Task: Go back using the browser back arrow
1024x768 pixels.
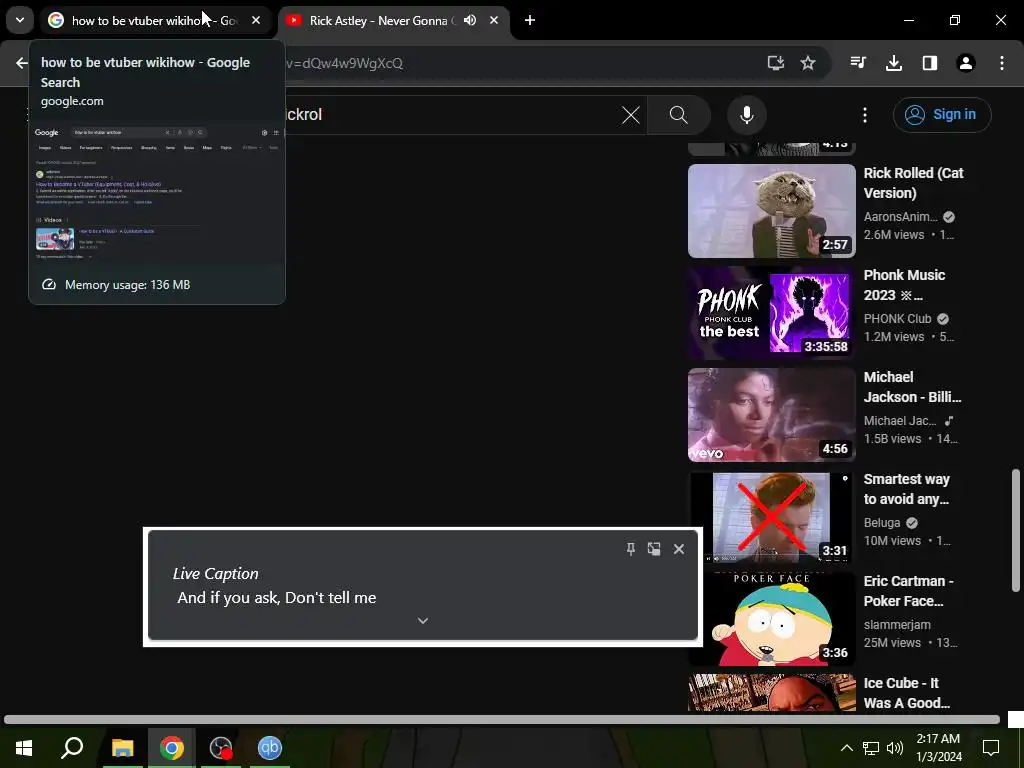Action: 22,63
